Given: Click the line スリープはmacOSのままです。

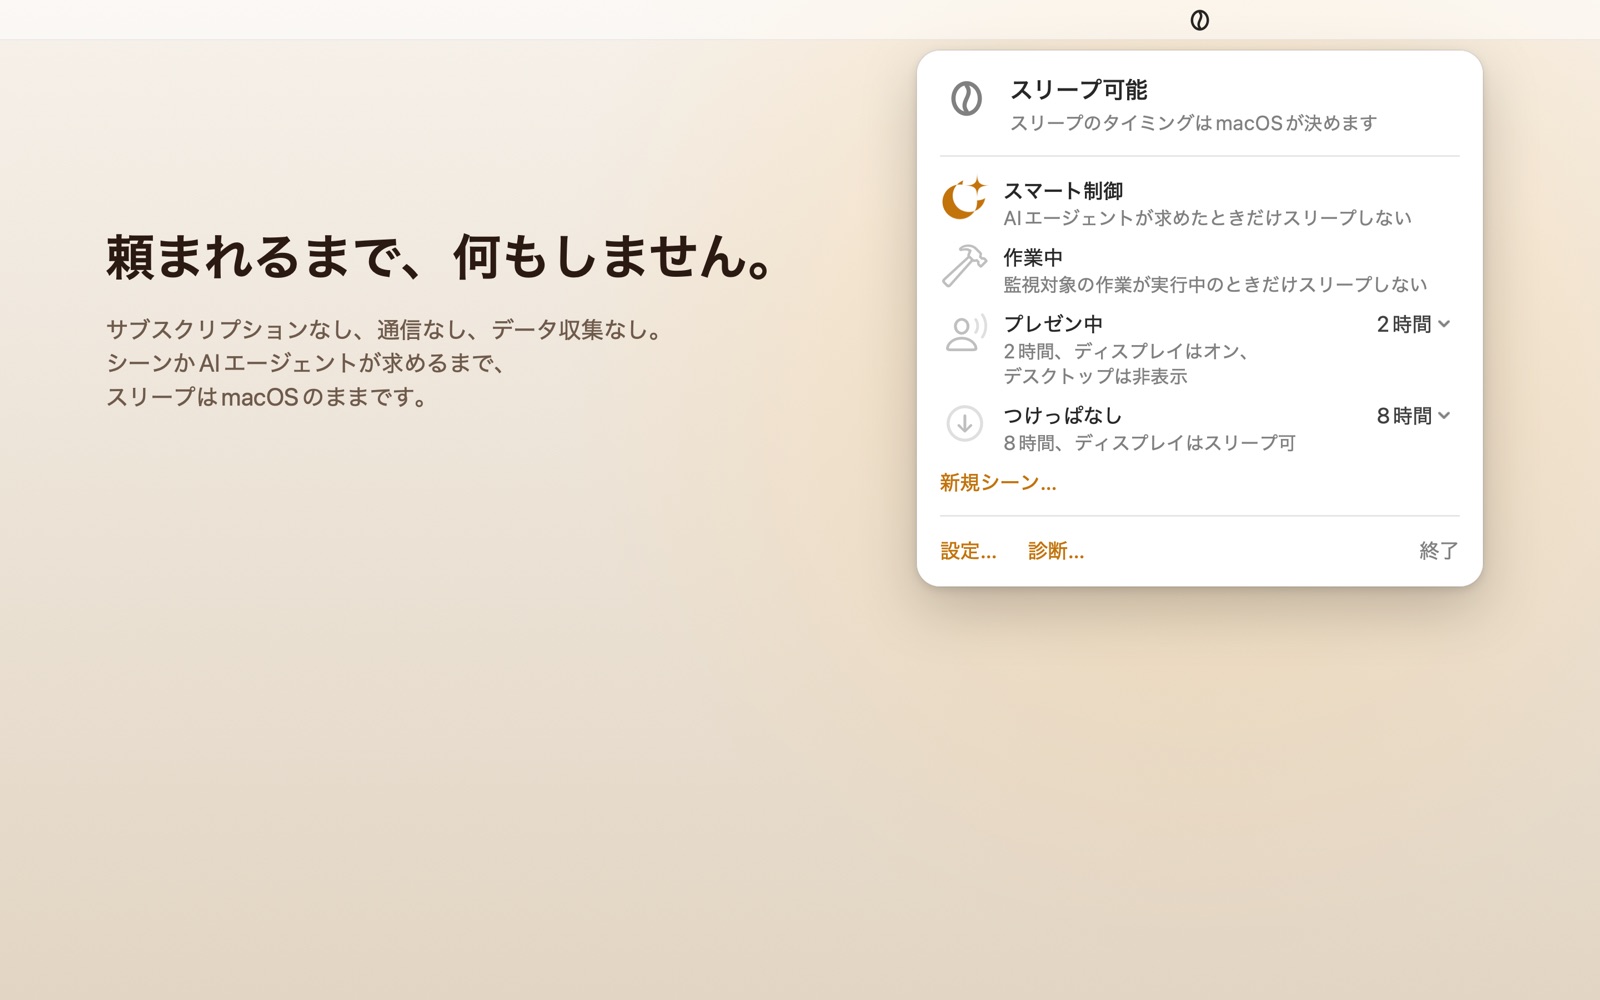Looking at the screenshot, I should (x=269, y=397).
